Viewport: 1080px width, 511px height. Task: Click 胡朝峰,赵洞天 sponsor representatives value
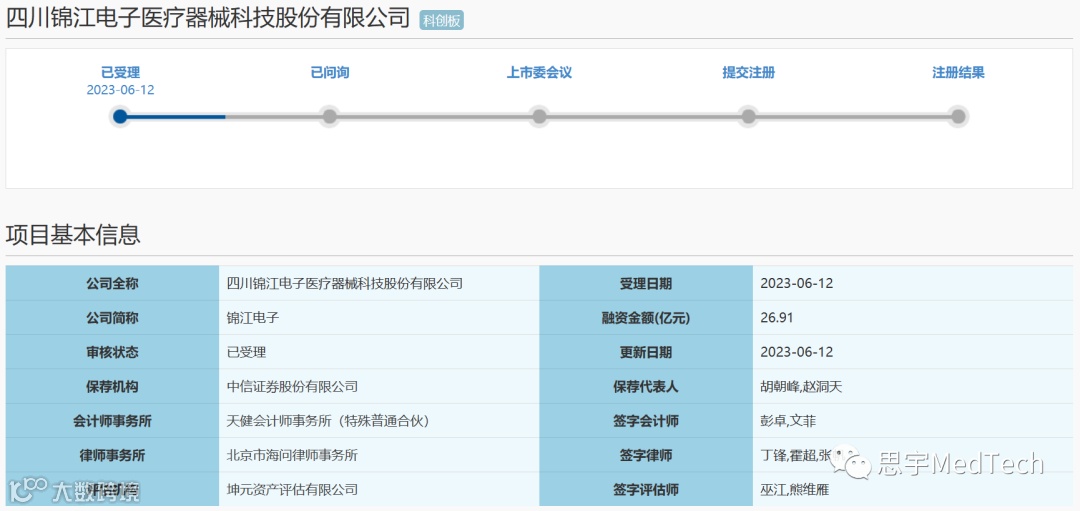[801, 386]
